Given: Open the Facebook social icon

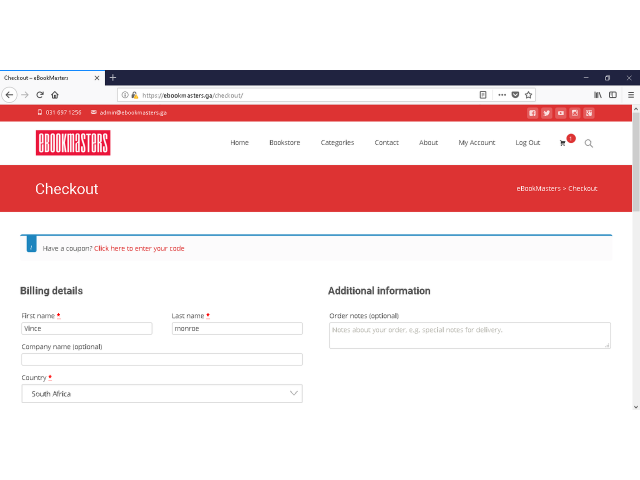Looking at the screenshot, I should pyautogui.click(x=532, y=113).
